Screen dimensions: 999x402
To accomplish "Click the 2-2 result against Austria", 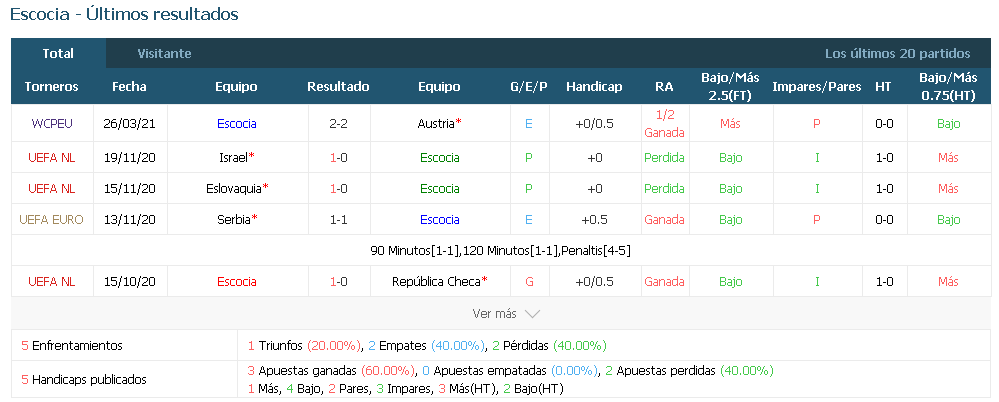I will click(338, 124).
